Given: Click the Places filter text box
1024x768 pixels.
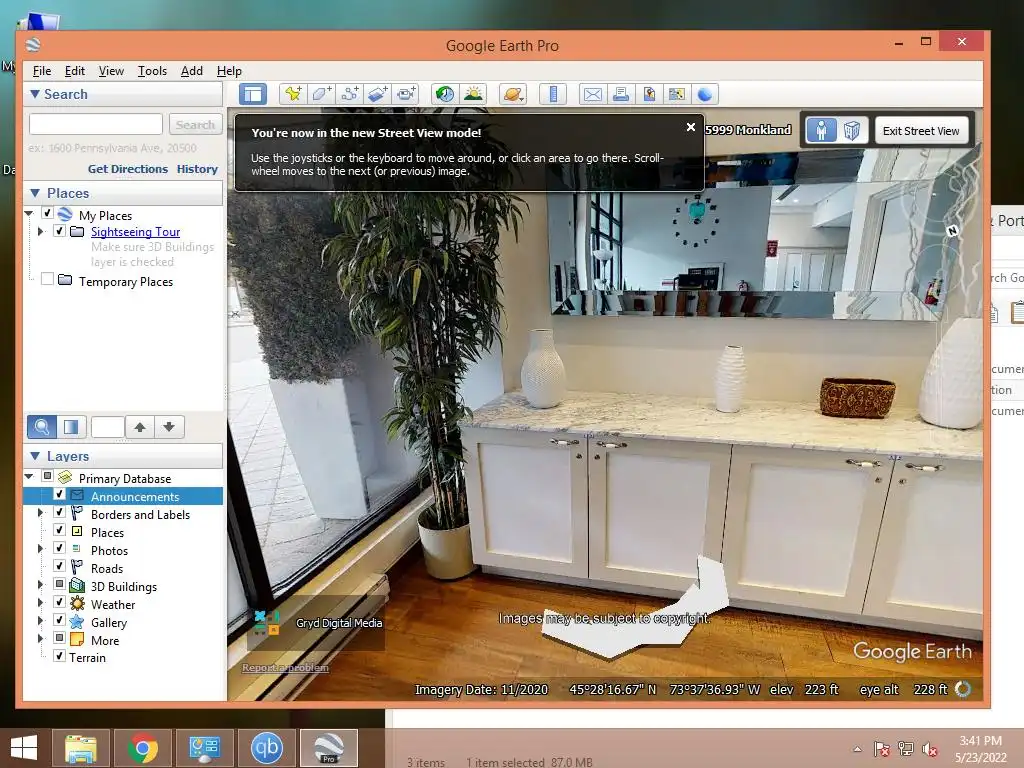Looking at the screenshot, I should (x=108, y=427).
